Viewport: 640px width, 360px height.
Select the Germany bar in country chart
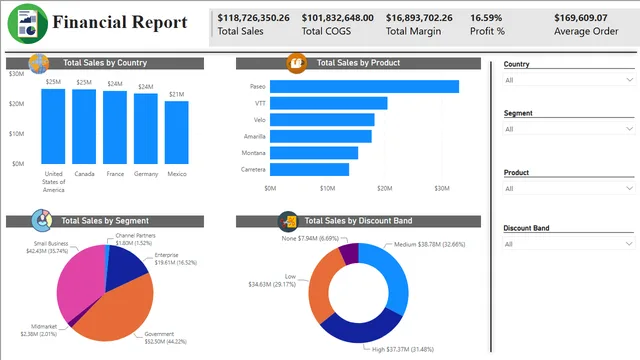click(x=146, y=129)
